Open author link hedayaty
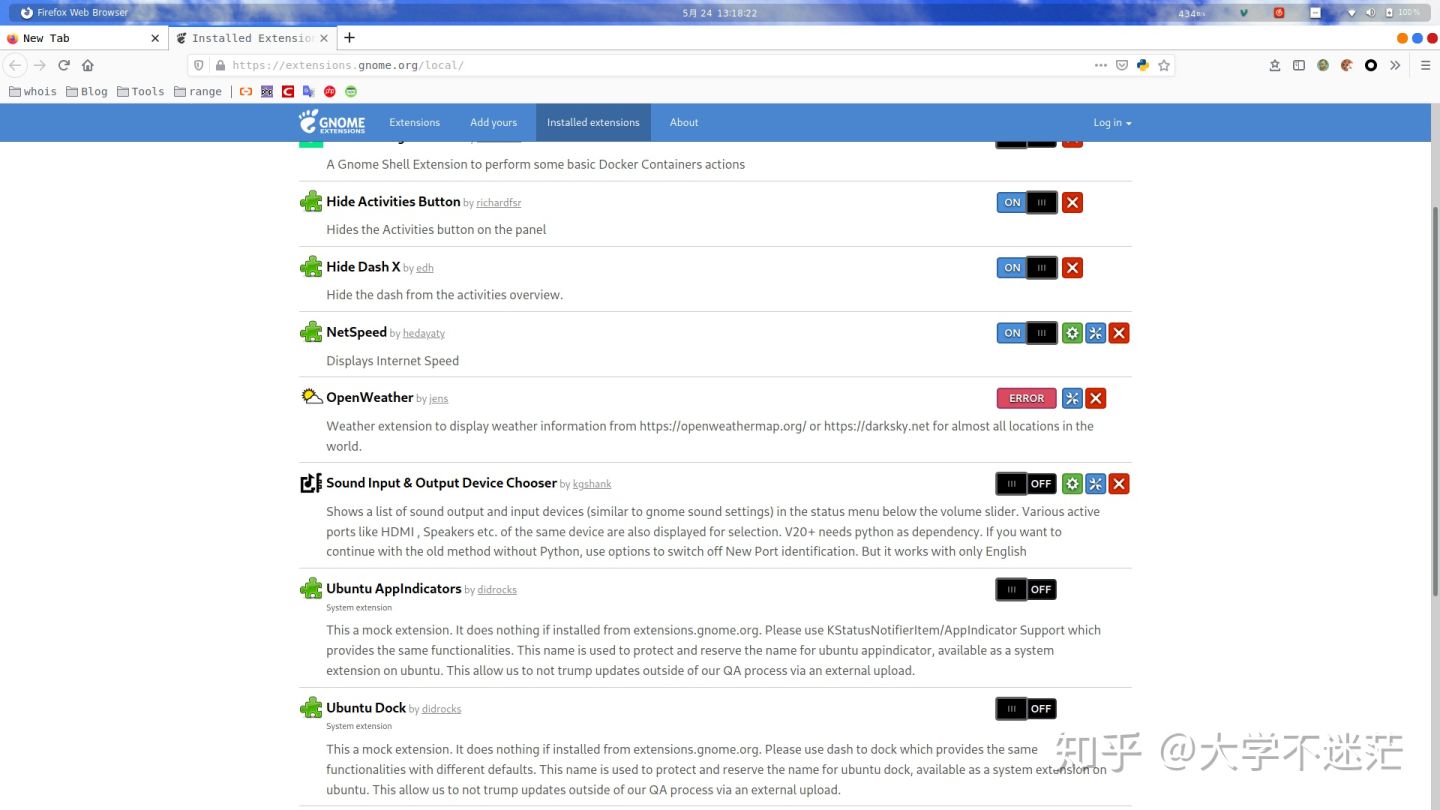 click(x=424, y=333)
